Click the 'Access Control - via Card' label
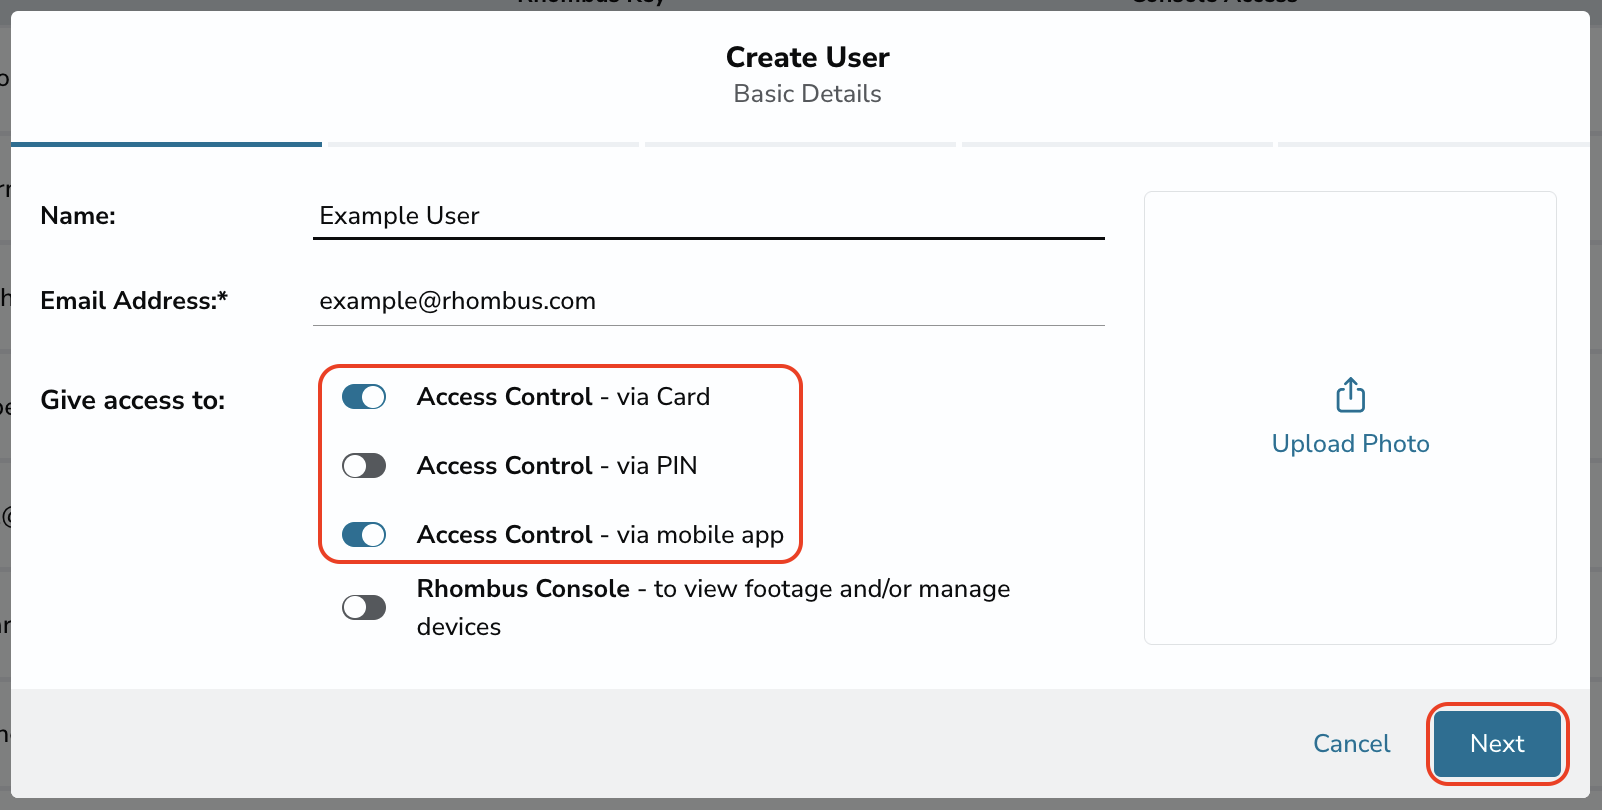Screen dimensions: 1602x810 pos(563,397)
